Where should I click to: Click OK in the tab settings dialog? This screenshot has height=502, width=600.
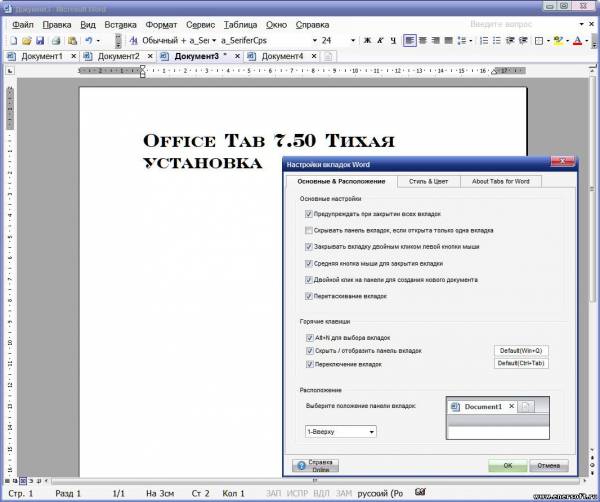507,466
